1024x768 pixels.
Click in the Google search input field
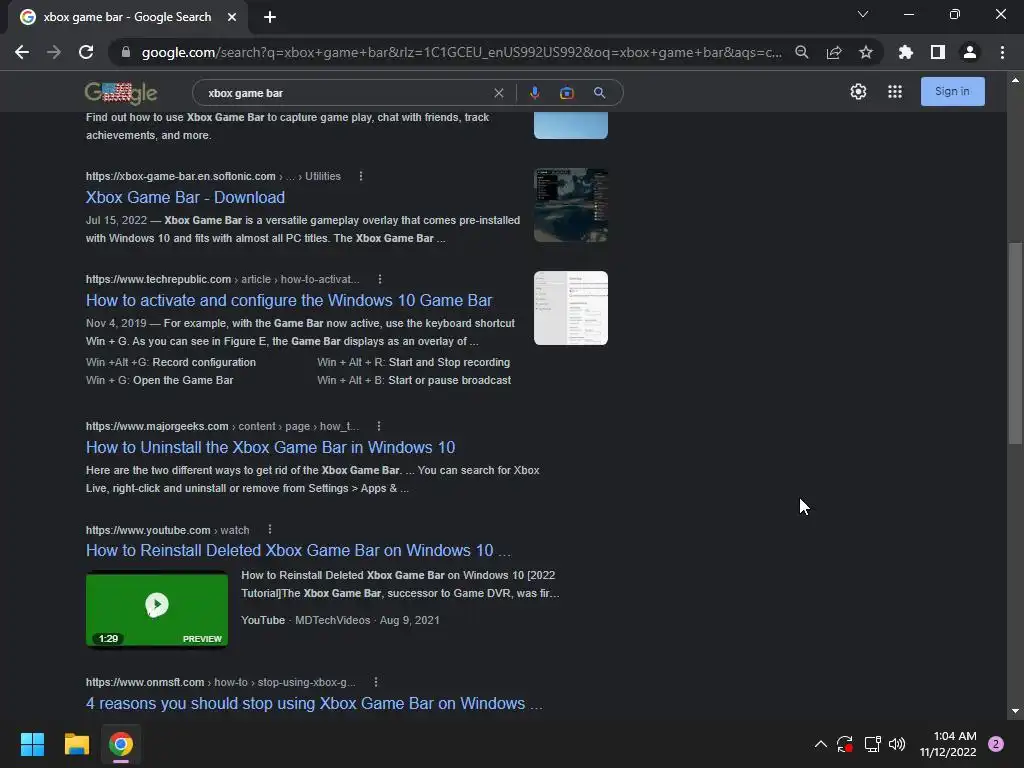346,93
